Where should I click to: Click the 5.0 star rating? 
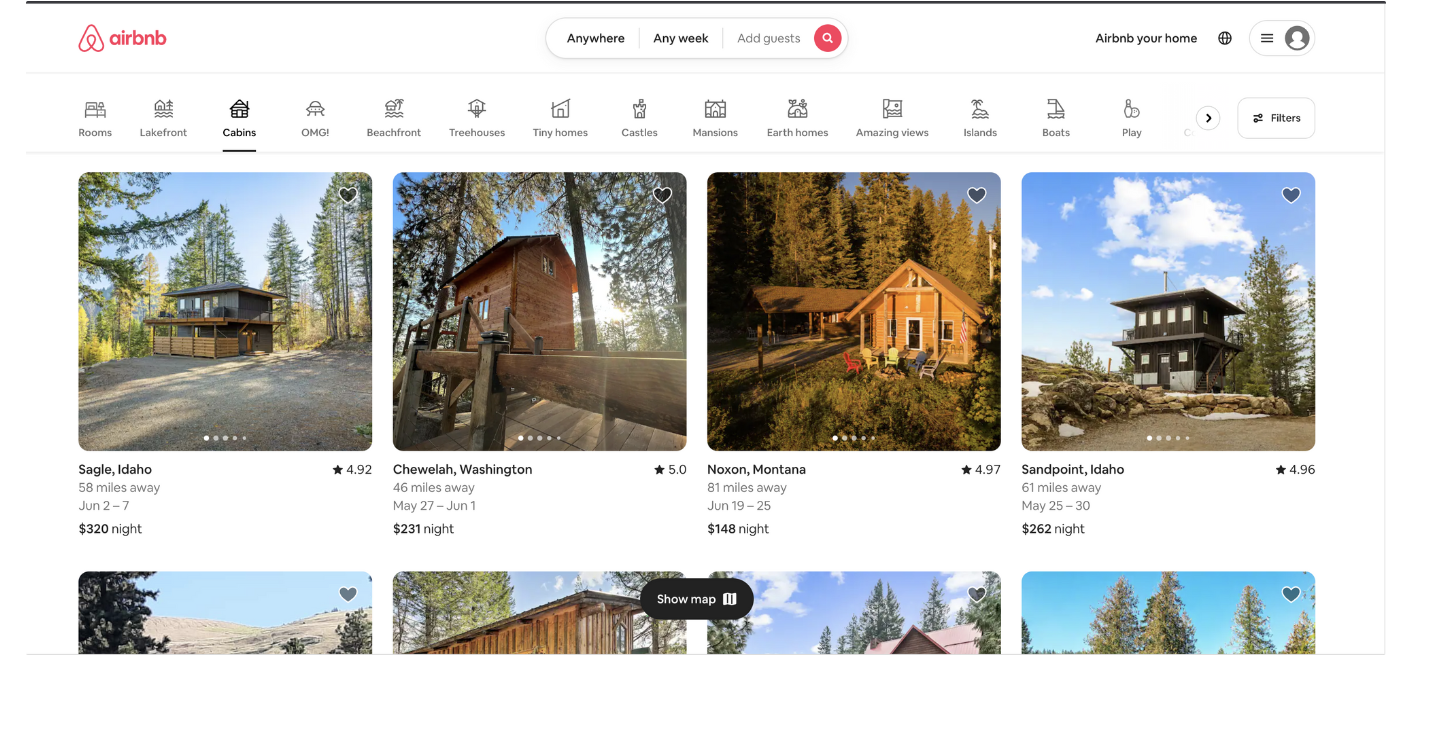coord(670,469)
